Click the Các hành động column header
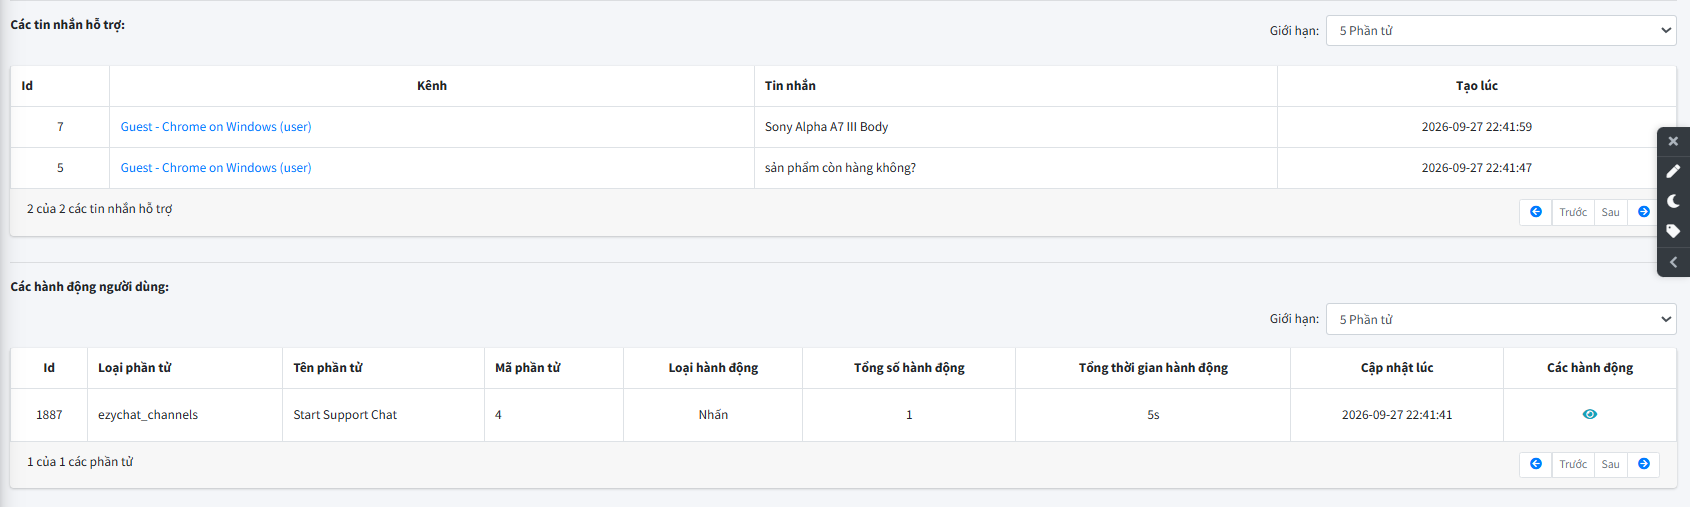 (x=1590, y=368)
